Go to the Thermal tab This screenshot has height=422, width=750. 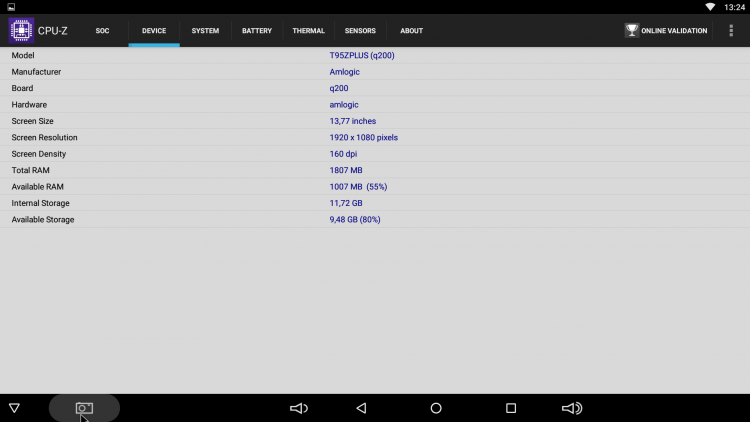(x=308, y=31)
